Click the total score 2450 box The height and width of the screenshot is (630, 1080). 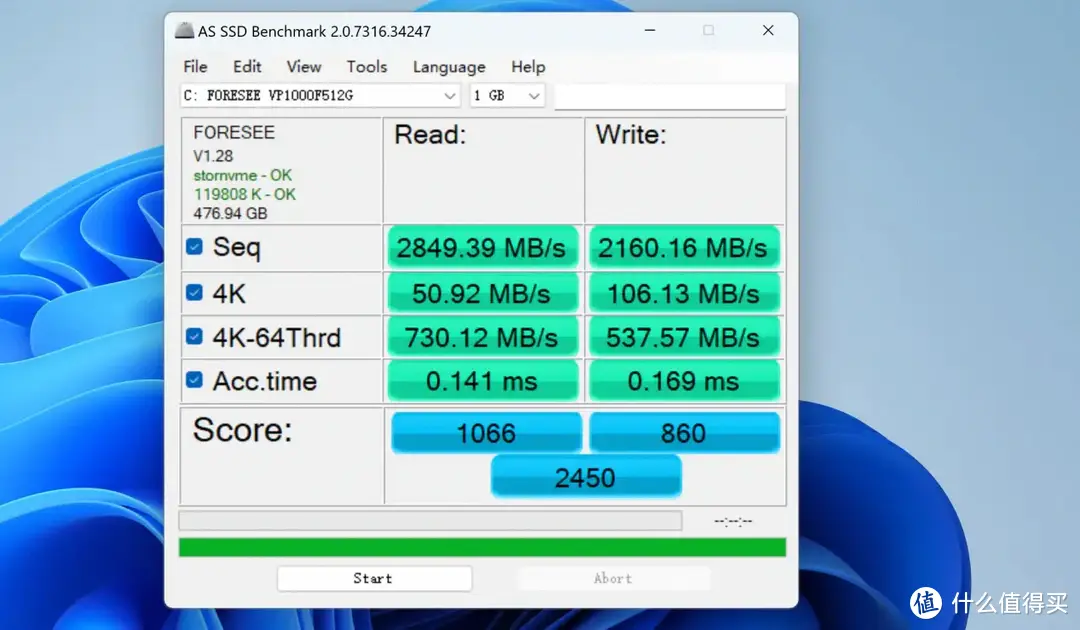click(x=585, y=477)
